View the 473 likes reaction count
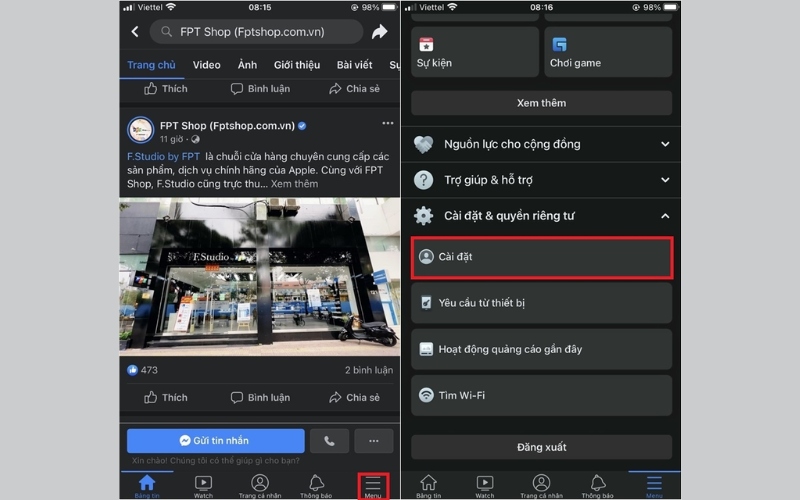 [142, 370]
